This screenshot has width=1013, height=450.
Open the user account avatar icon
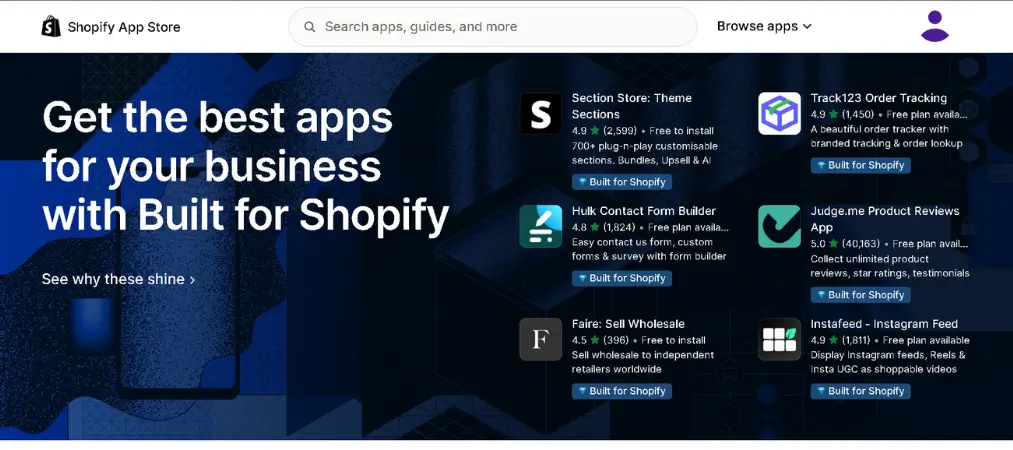934,26
